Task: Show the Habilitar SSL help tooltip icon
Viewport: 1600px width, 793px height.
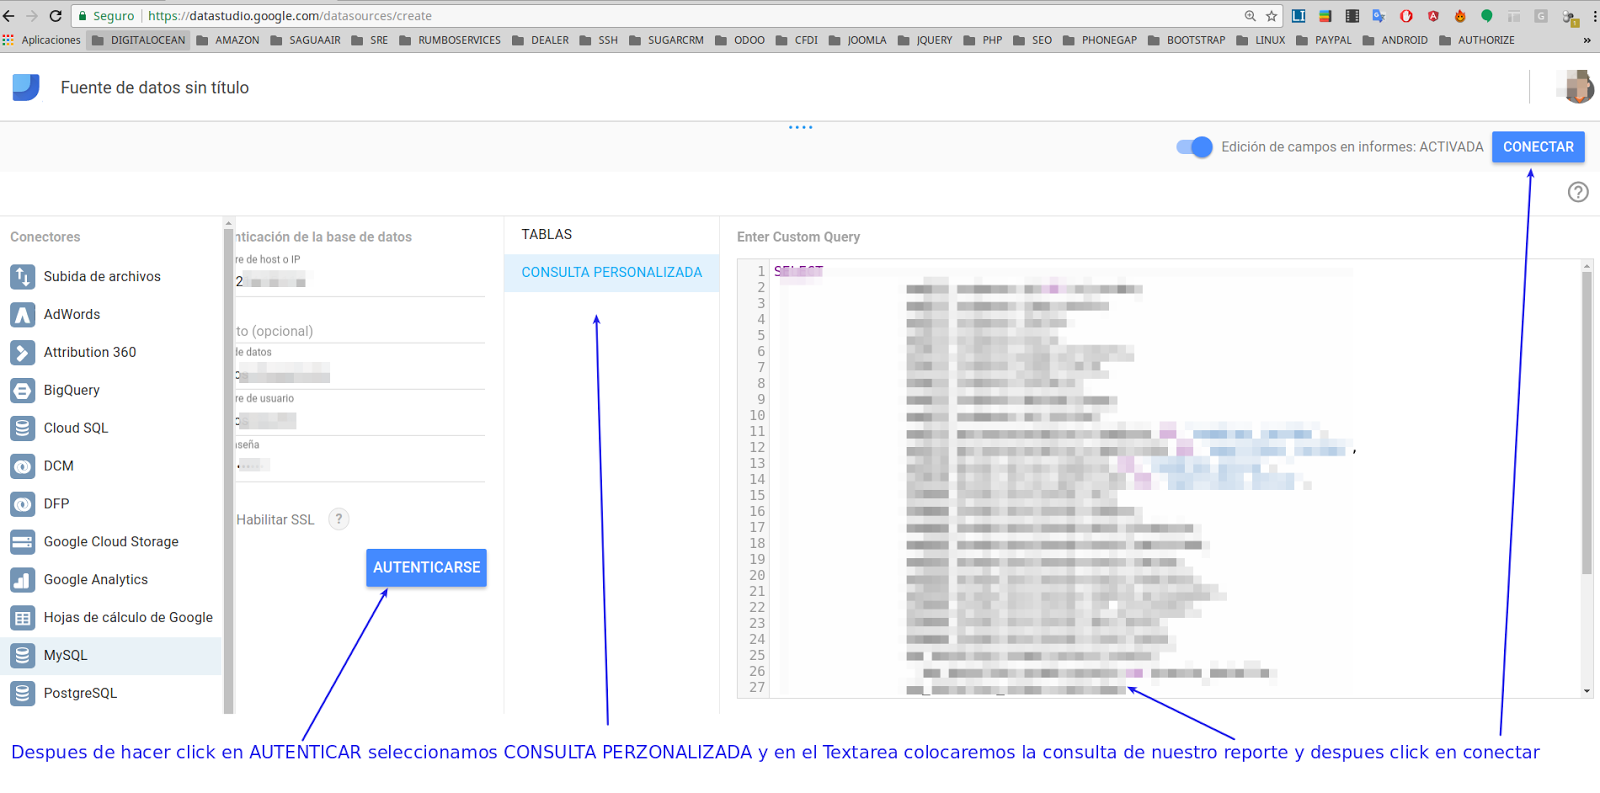Action: click(x=339, y=519)
